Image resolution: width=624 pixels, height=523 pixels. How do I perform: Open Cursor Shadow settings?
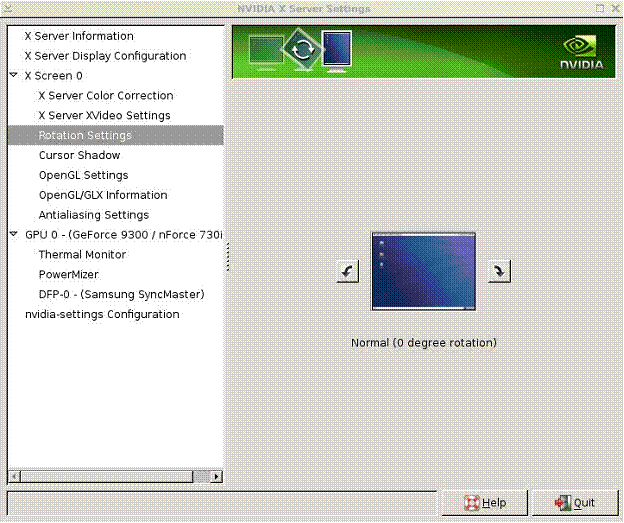pos(80,155)
